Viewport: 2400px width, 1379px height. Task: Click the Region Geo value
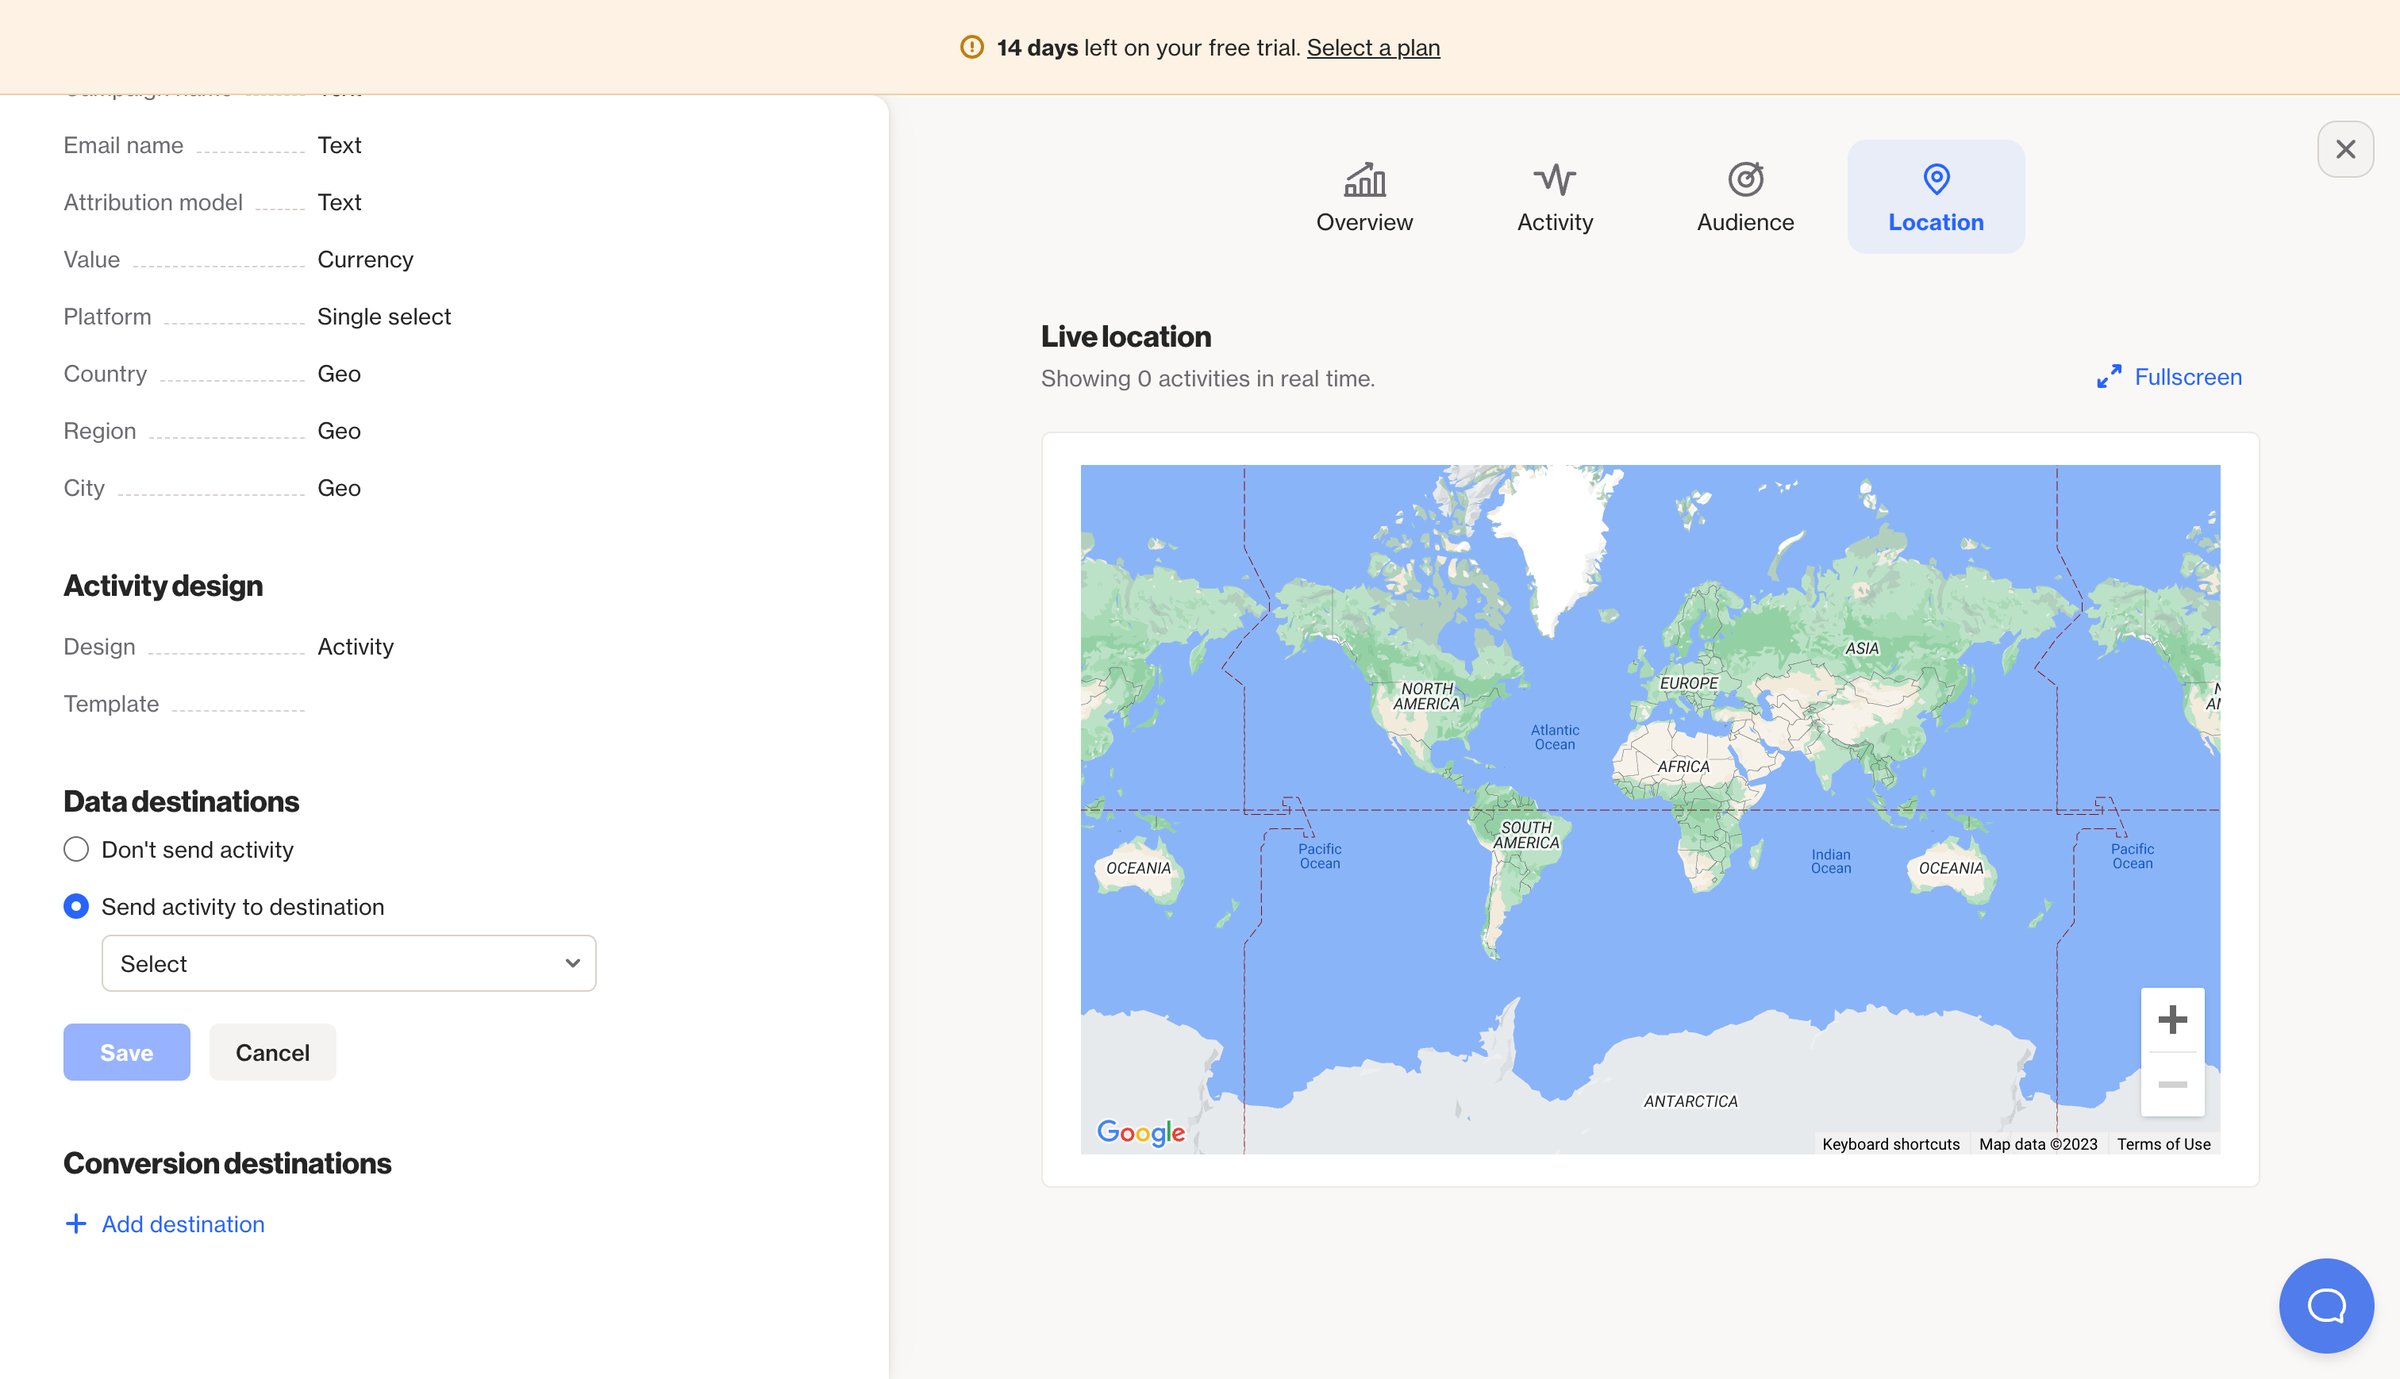pos(339,431)
